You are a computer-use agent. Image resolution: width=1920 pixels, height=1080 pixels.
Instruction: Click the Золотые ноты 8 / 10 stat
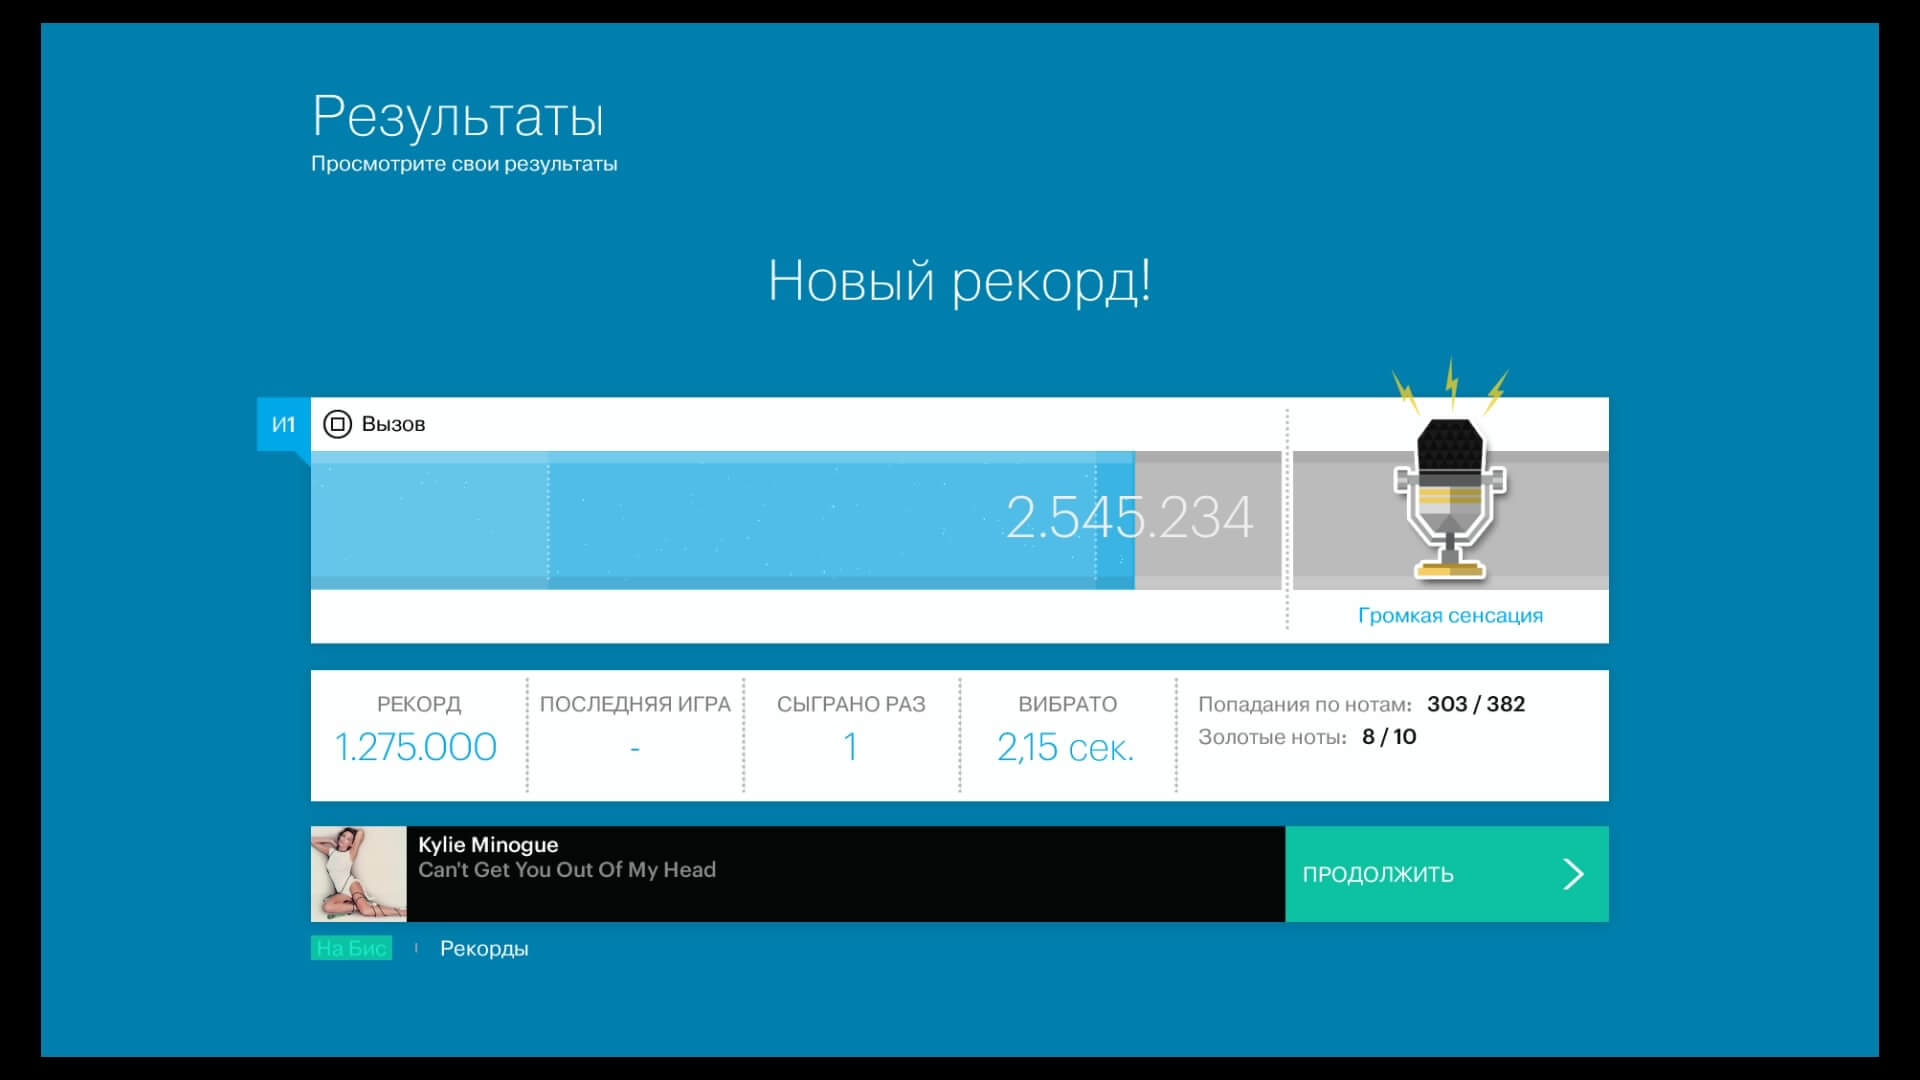point(1311,737)
